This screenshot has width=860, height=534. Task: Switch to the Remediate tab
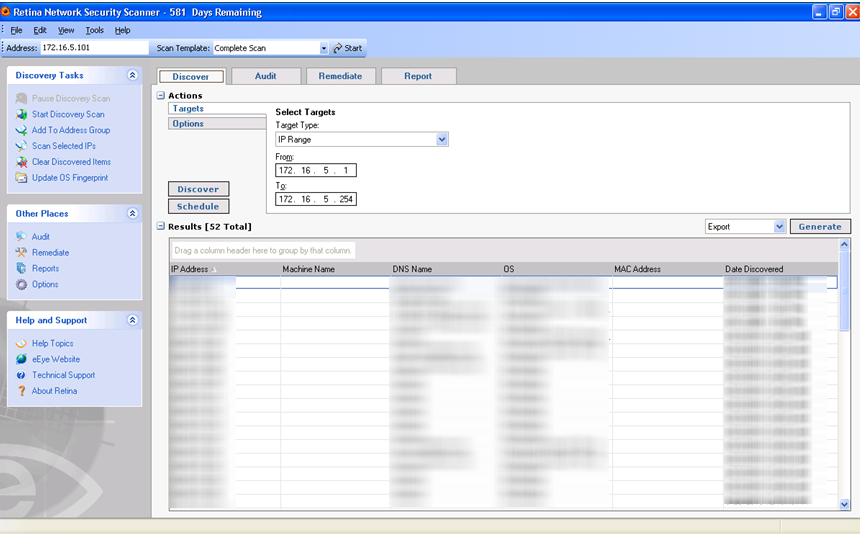(x=341, y=76)
